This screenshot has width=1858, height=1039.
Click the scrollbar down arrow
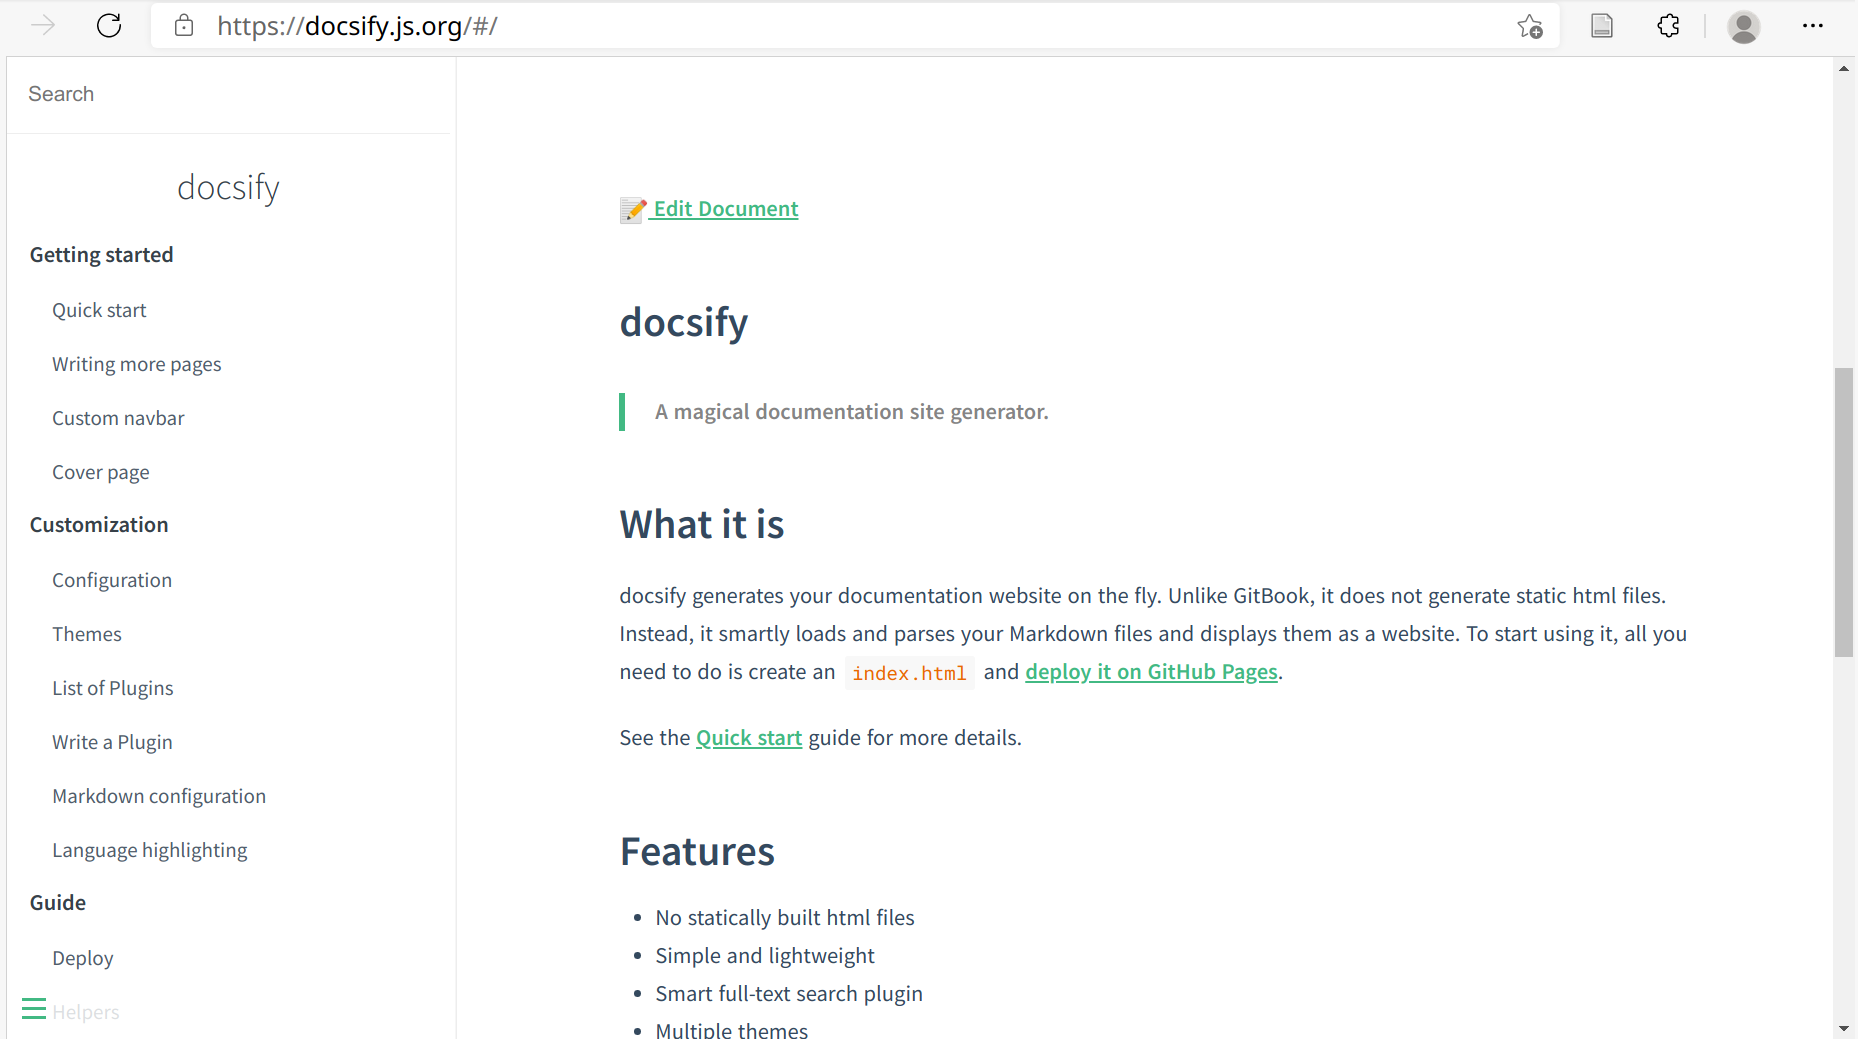(x=1844, y=1028)
